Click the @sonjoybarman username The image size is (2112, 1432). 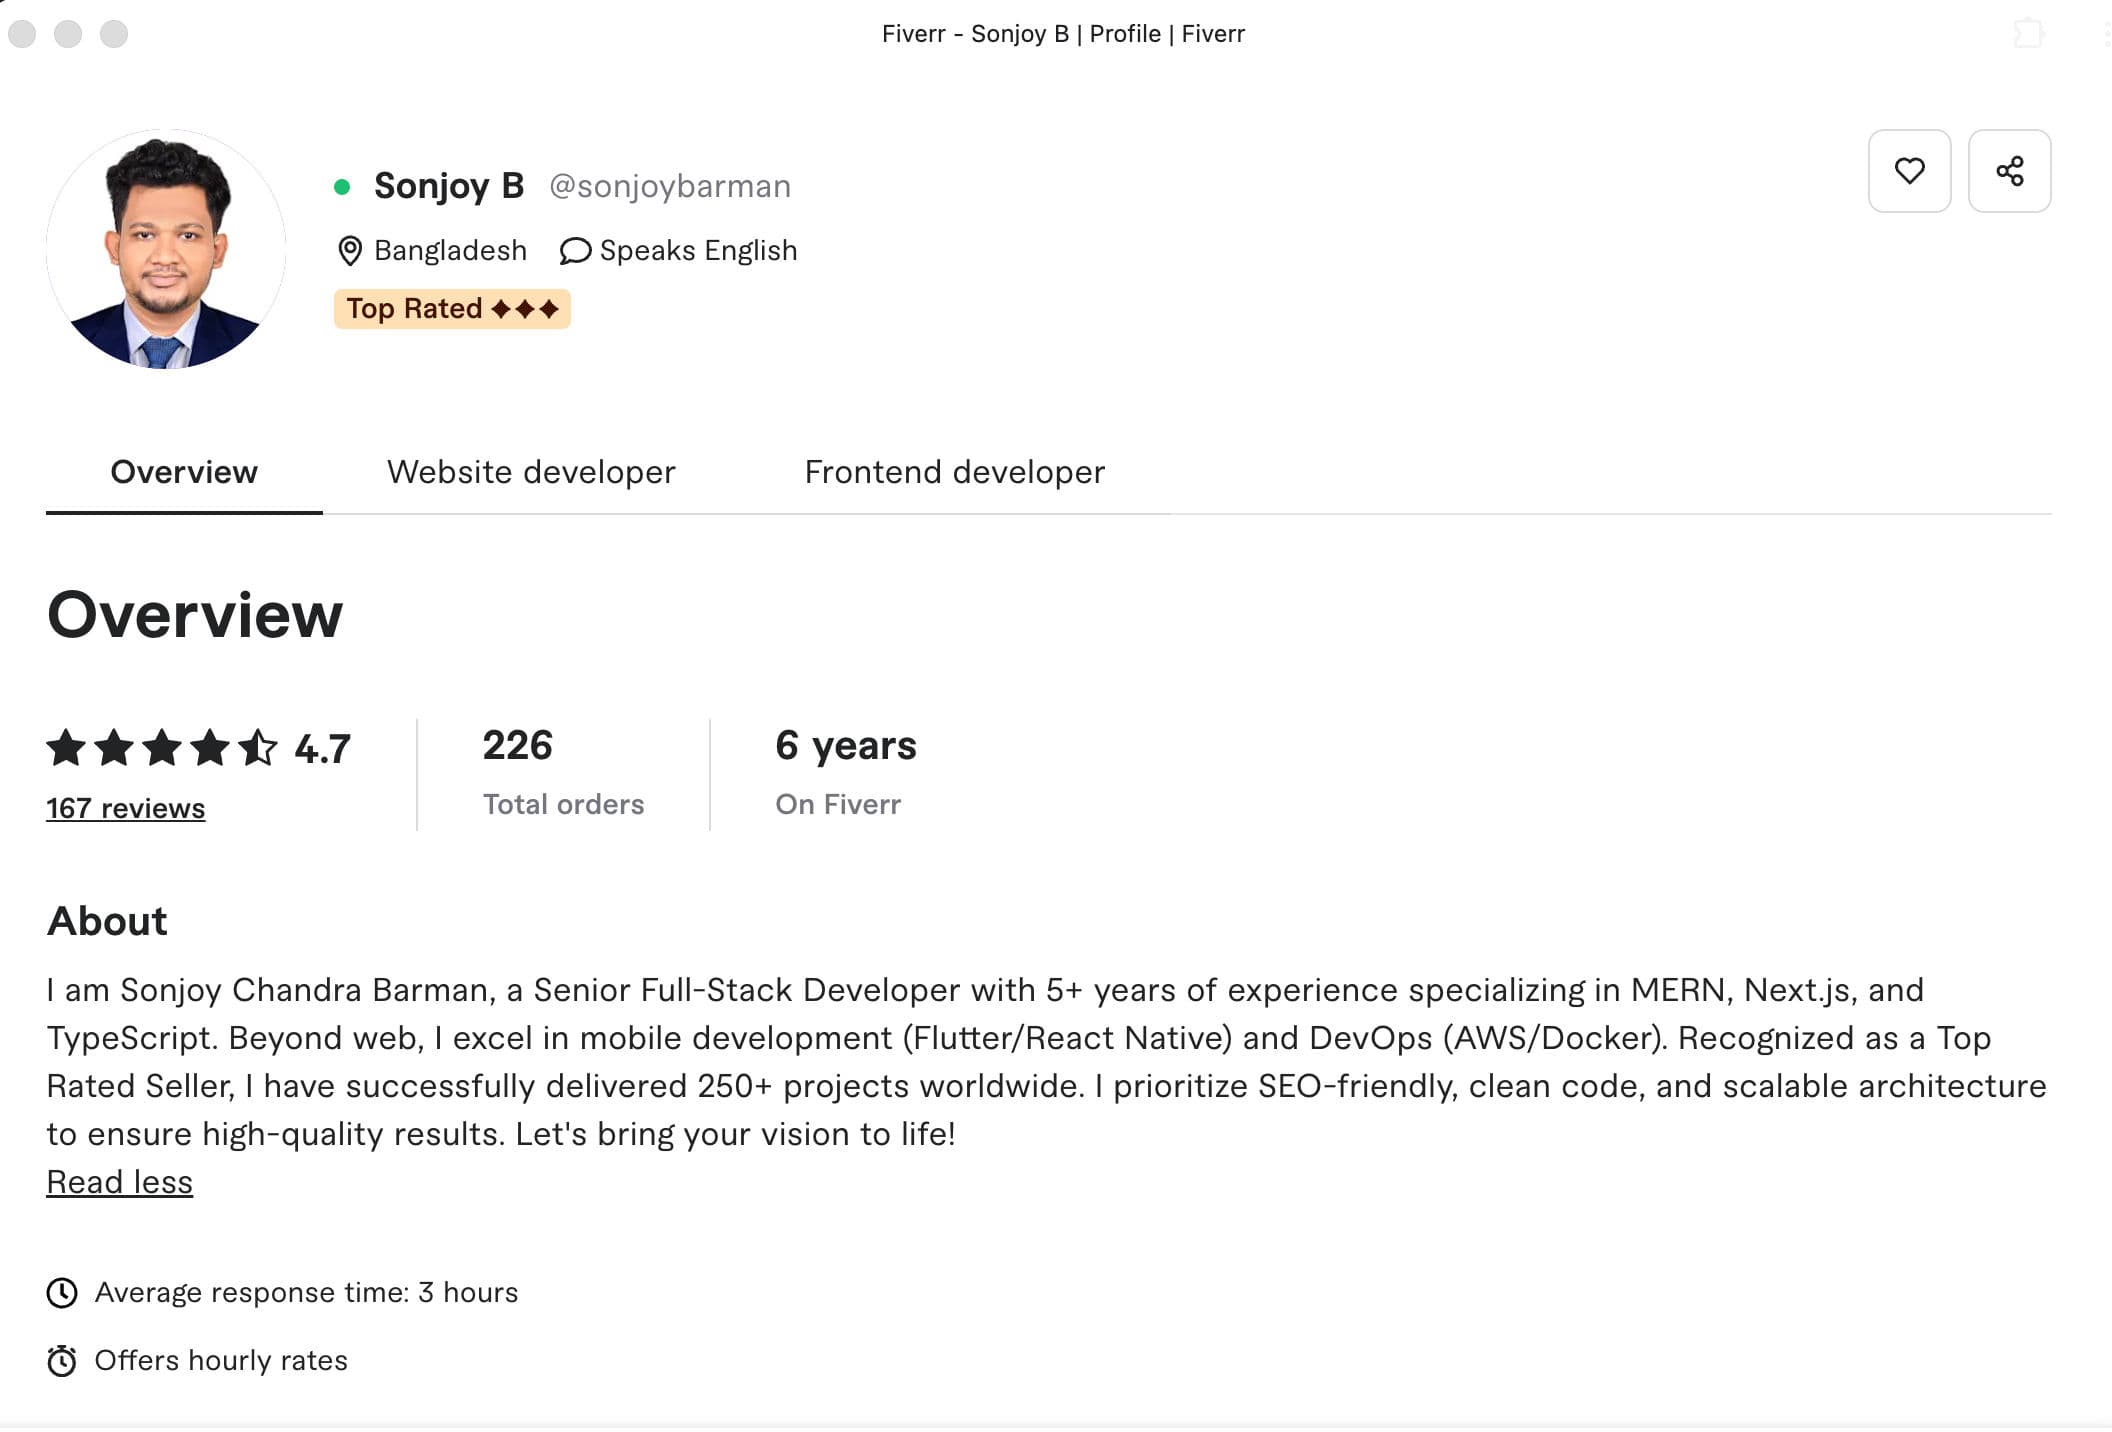(670, 186)
